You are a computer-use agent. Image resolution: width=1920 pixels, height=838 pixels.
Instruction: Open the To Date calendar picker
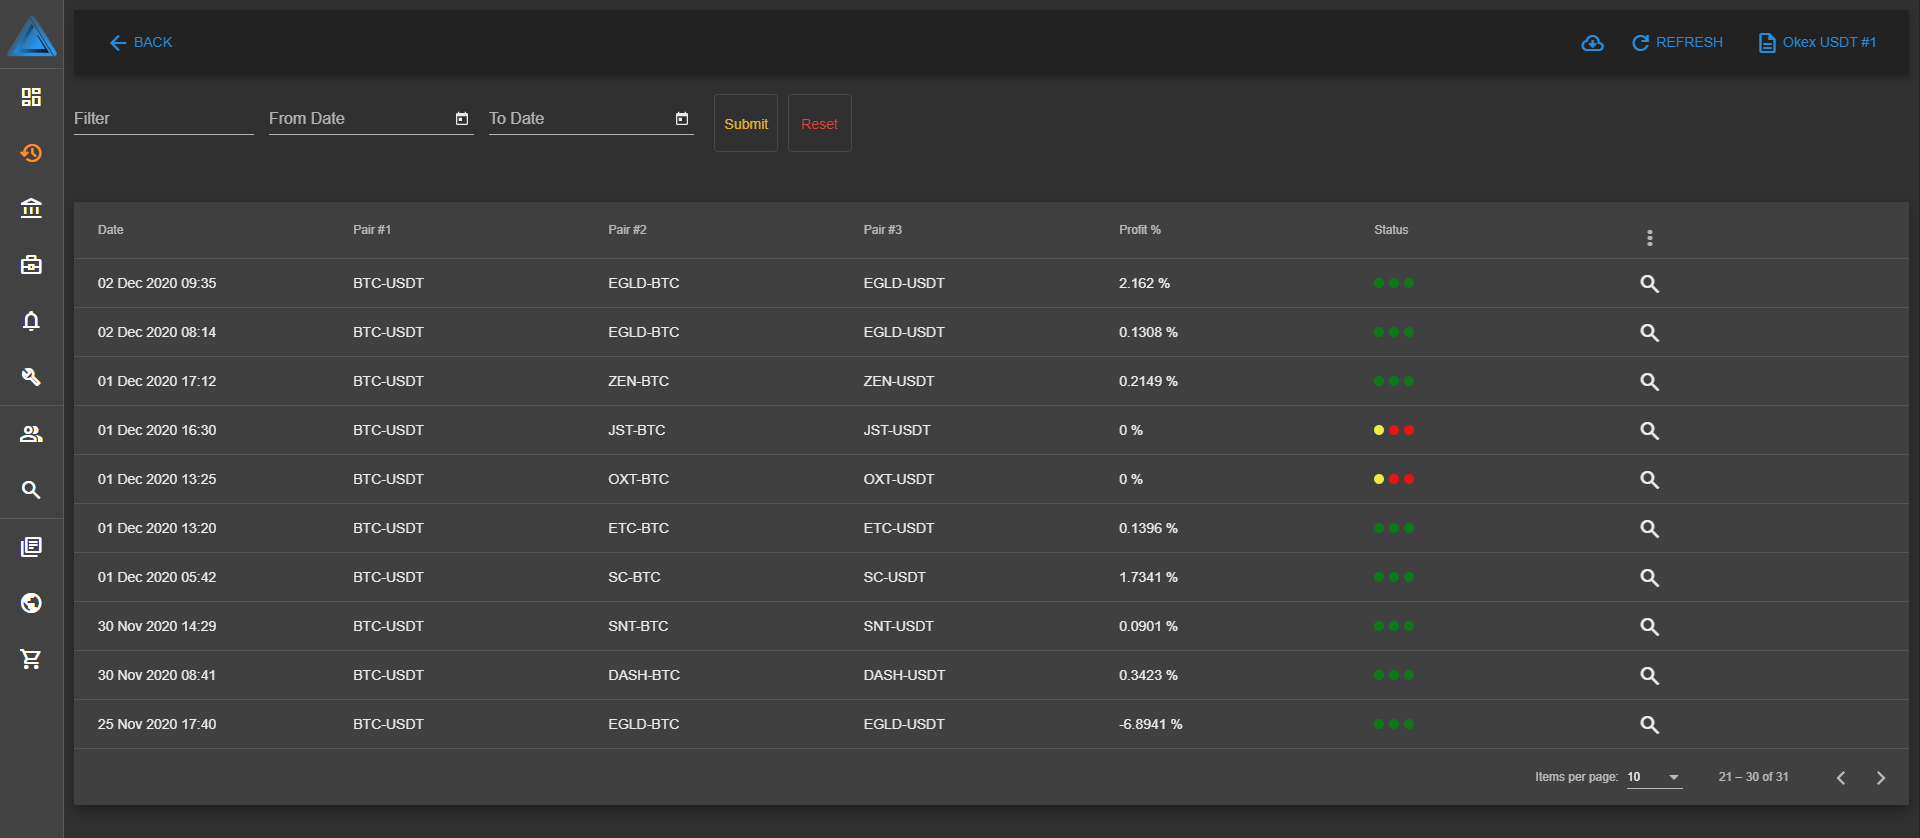682,118
